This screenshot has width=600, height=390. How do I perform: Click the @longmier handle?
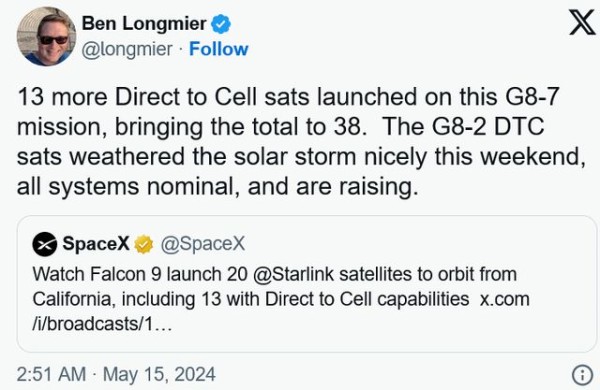point(127,50)
